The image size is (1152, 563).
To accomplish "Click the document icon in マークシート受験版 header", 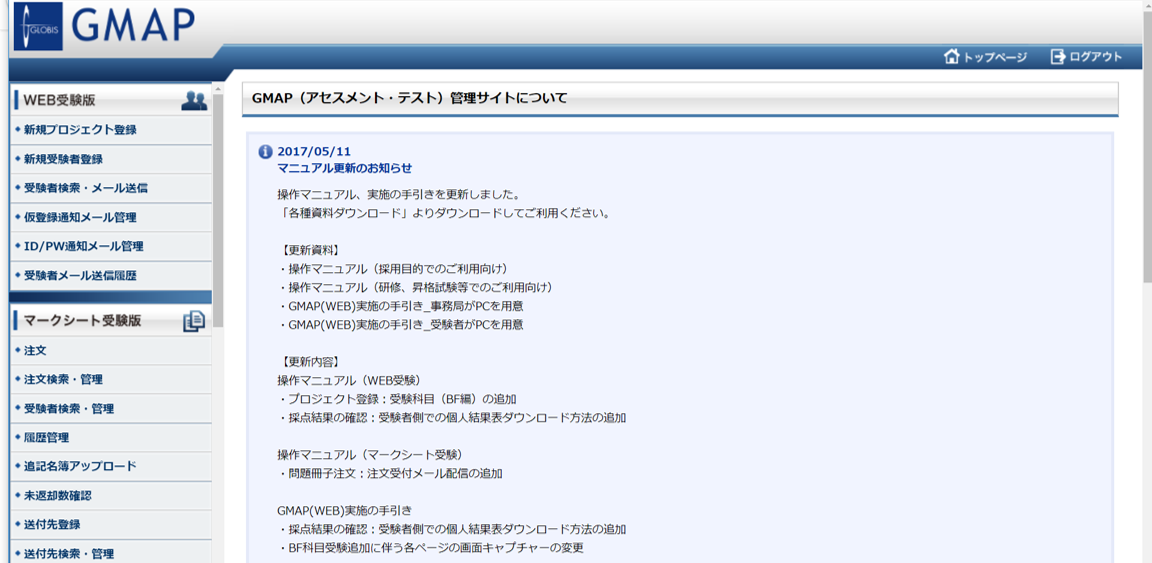I will point(194,321).
